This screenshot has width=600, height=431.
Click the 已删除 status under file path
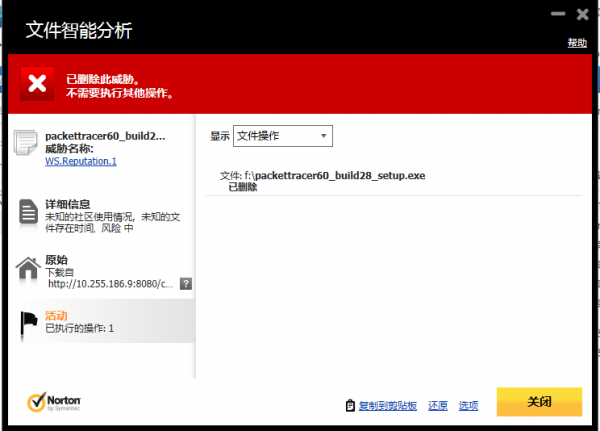[x=243, y=187]
